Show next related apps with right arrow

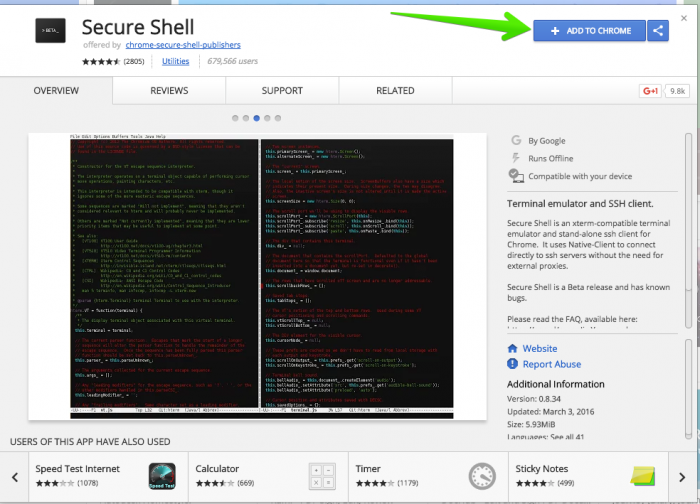tap(682, 477)
